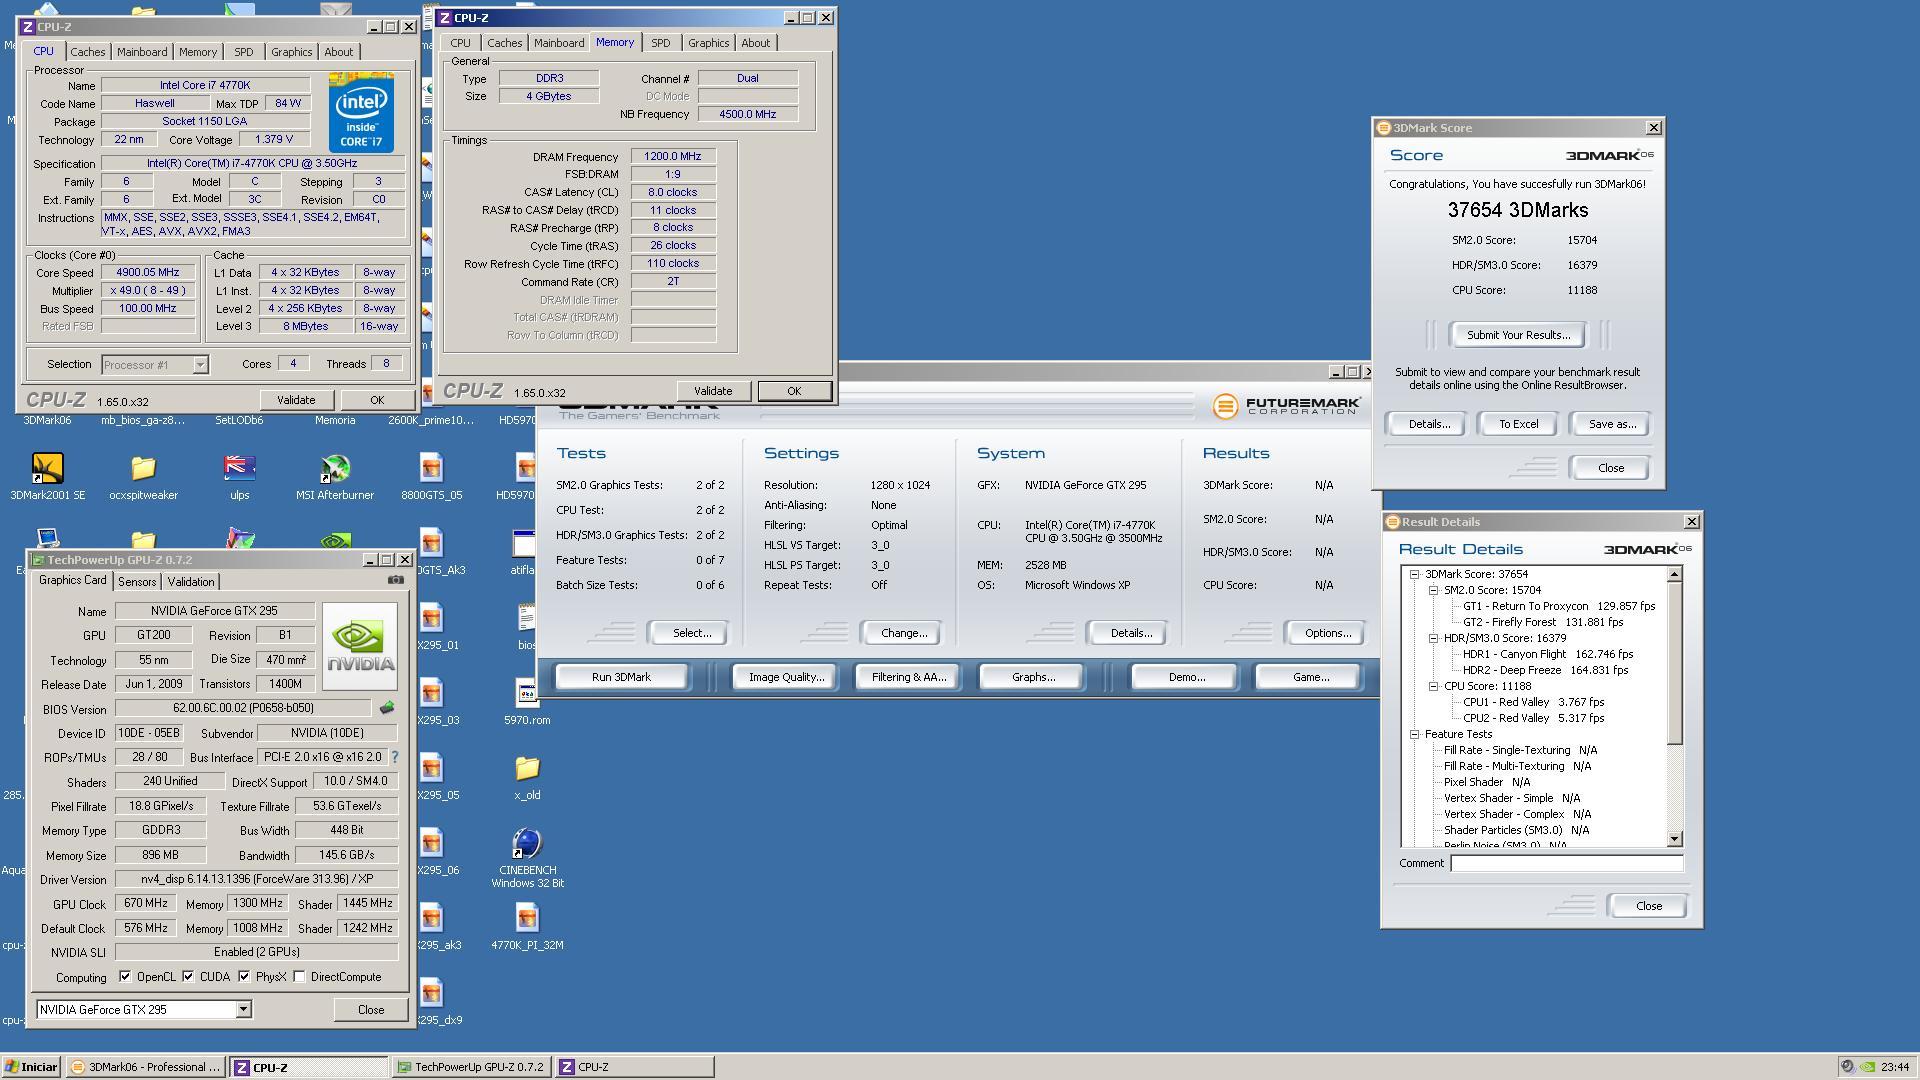The width and height of the screenshot is (1920, 1080).
Task: Open Image Quality button in 3DMark06
Action: pyautogui.click(x=786, y=677)
